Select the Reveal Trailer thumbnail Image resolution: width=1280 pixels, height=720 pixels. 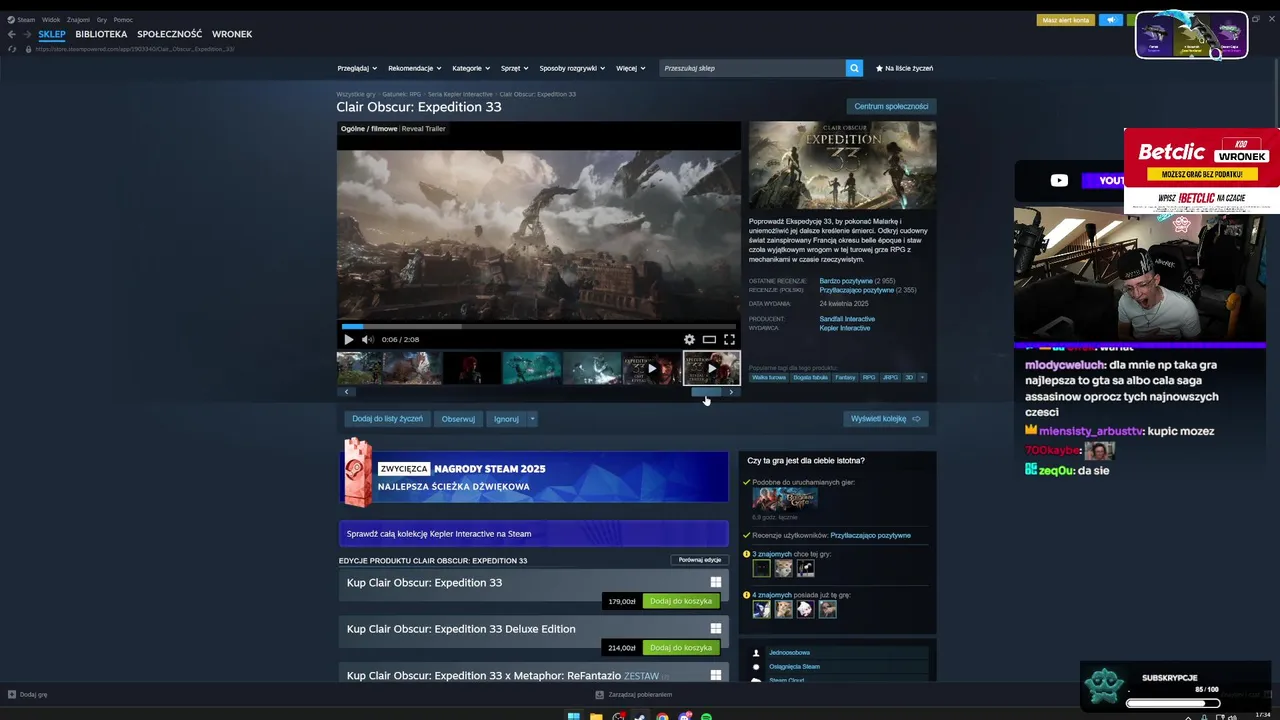[x=711, y=368]
